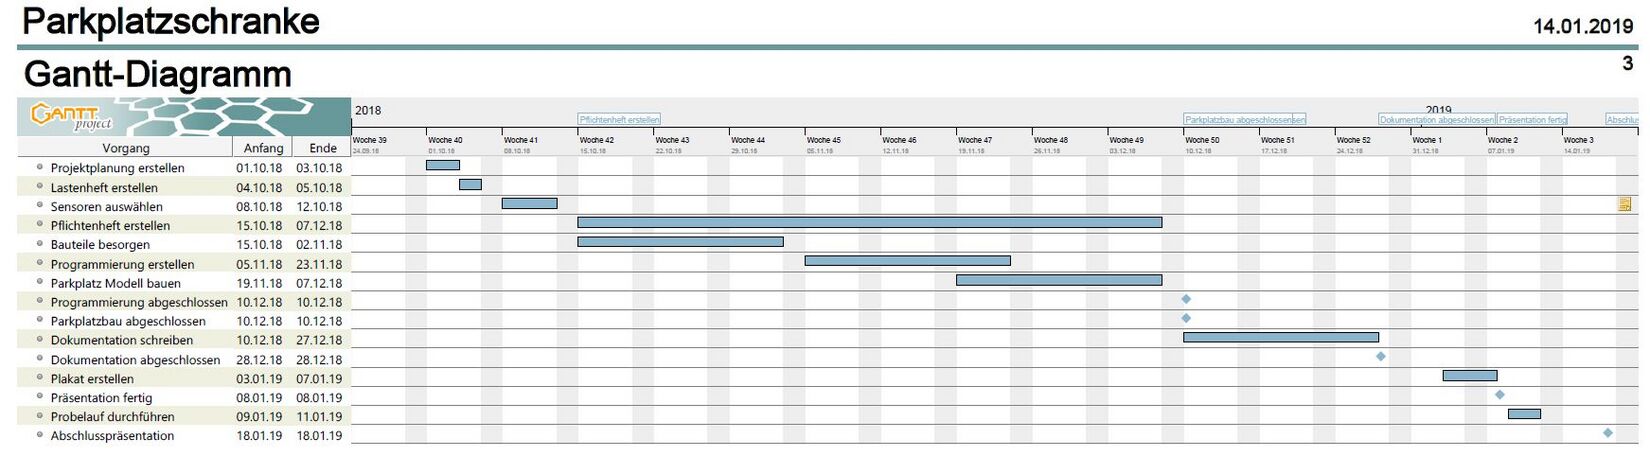Click the Präsentation fertig milestone diamond
Screen dimensions: 1650x456
(1500, 395)
